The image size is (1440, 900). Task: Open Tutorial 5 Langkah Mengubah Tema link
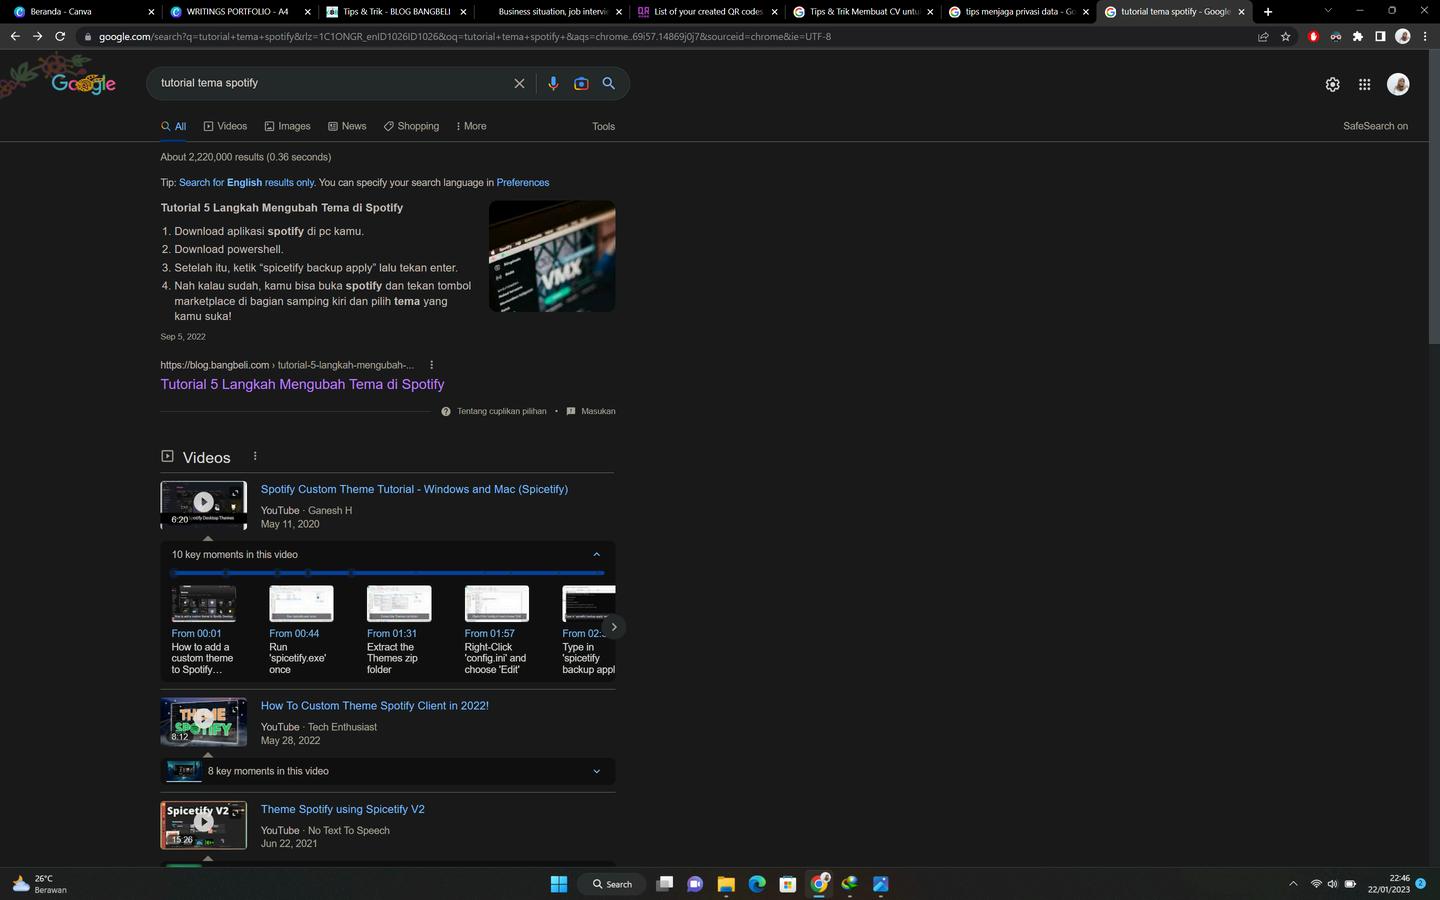(302, 384)
